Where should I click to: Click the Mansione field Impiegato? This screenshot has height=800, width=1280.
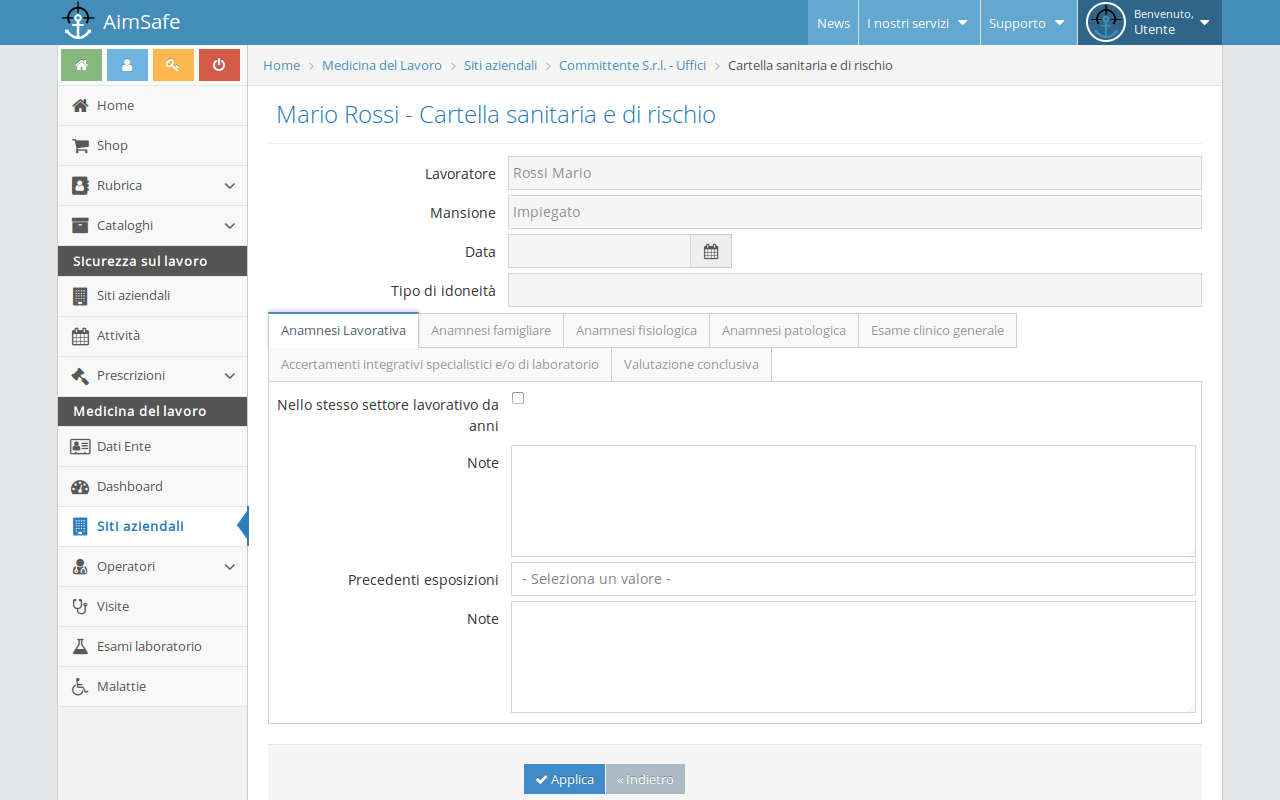(855, 212)
